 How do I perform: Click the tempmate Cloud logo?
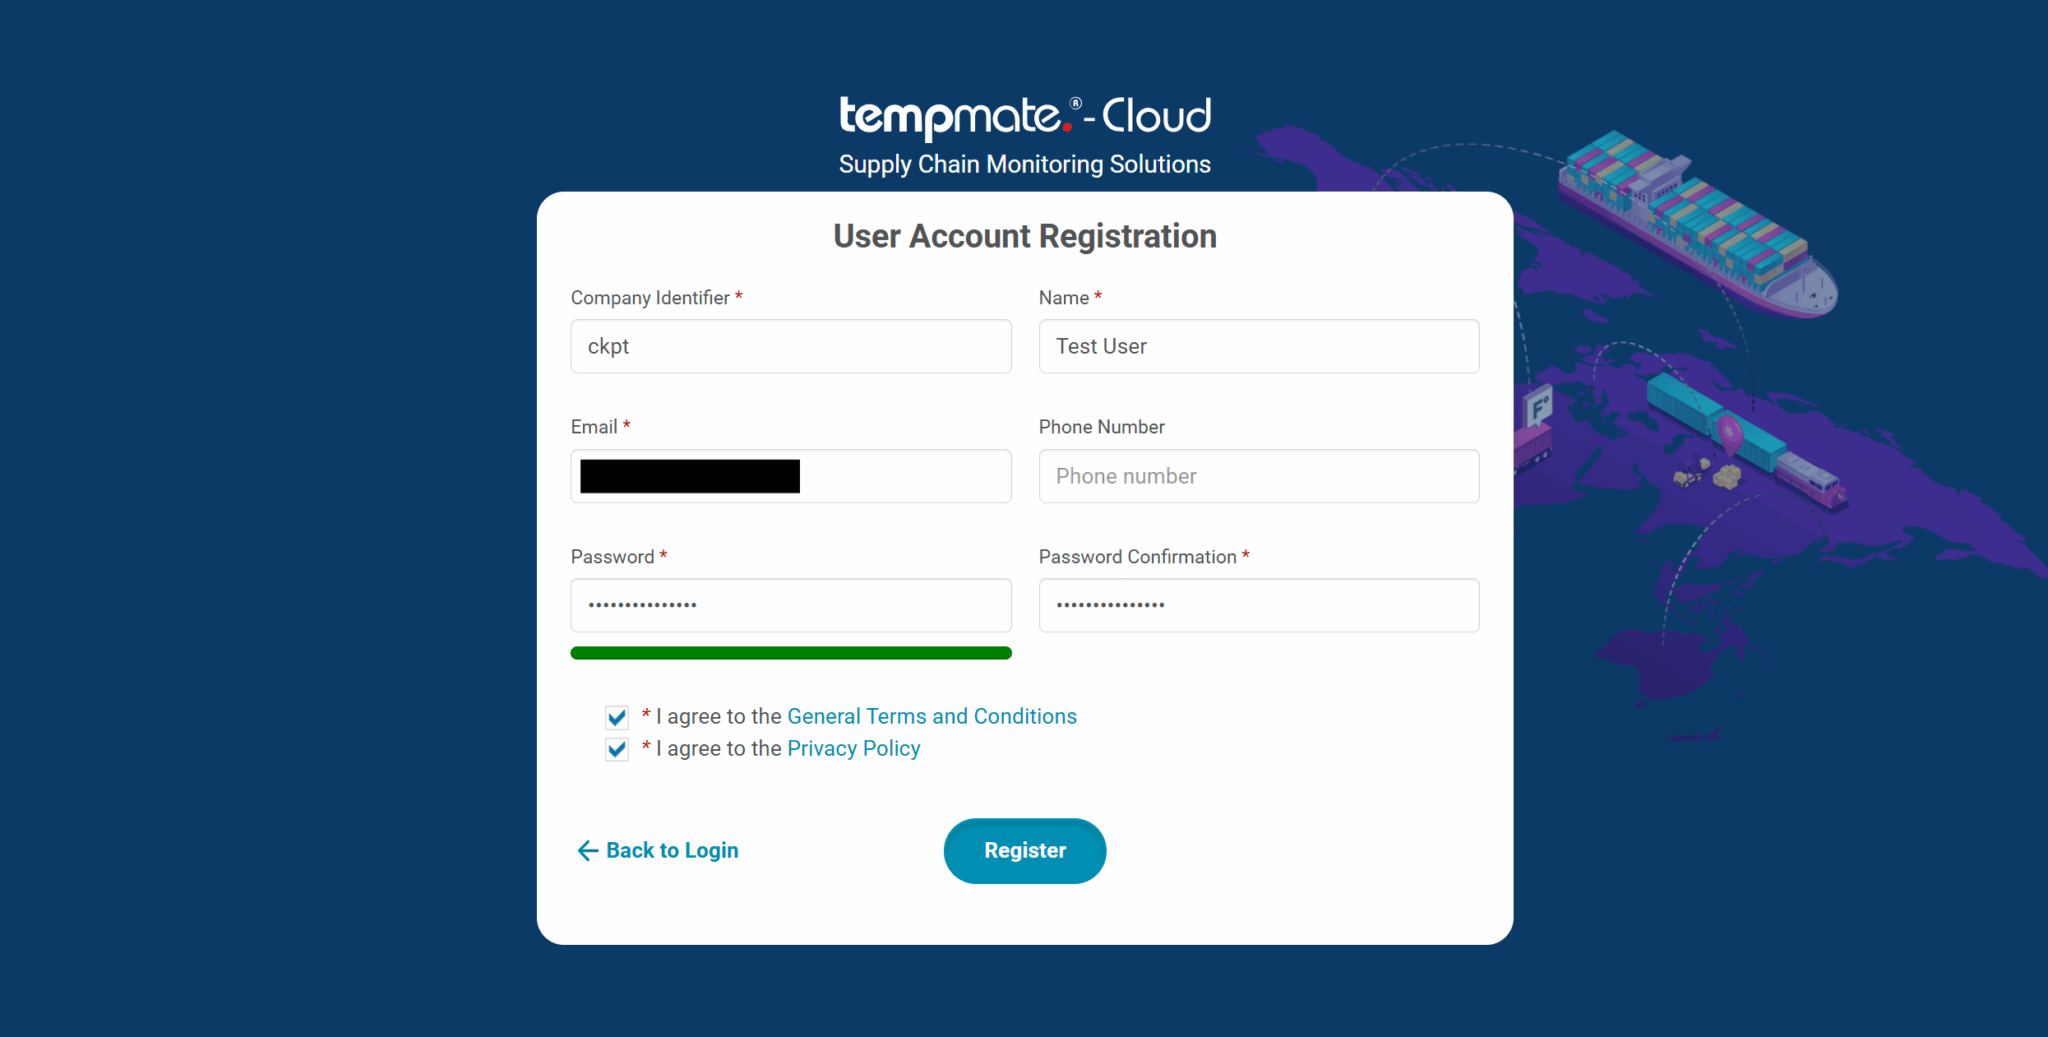[x=1025, y=117]
